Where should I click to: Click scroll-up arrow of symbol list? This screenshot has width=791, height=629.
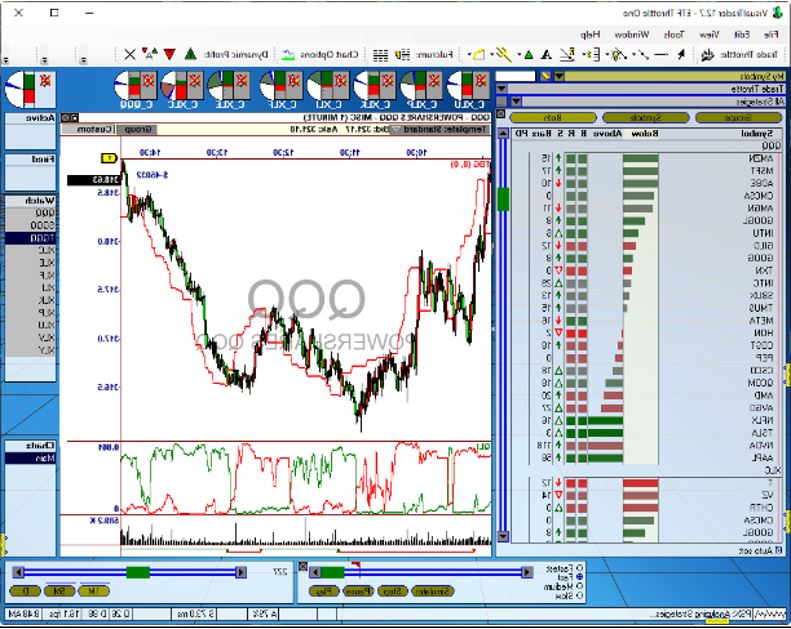[x=503, y=134]
